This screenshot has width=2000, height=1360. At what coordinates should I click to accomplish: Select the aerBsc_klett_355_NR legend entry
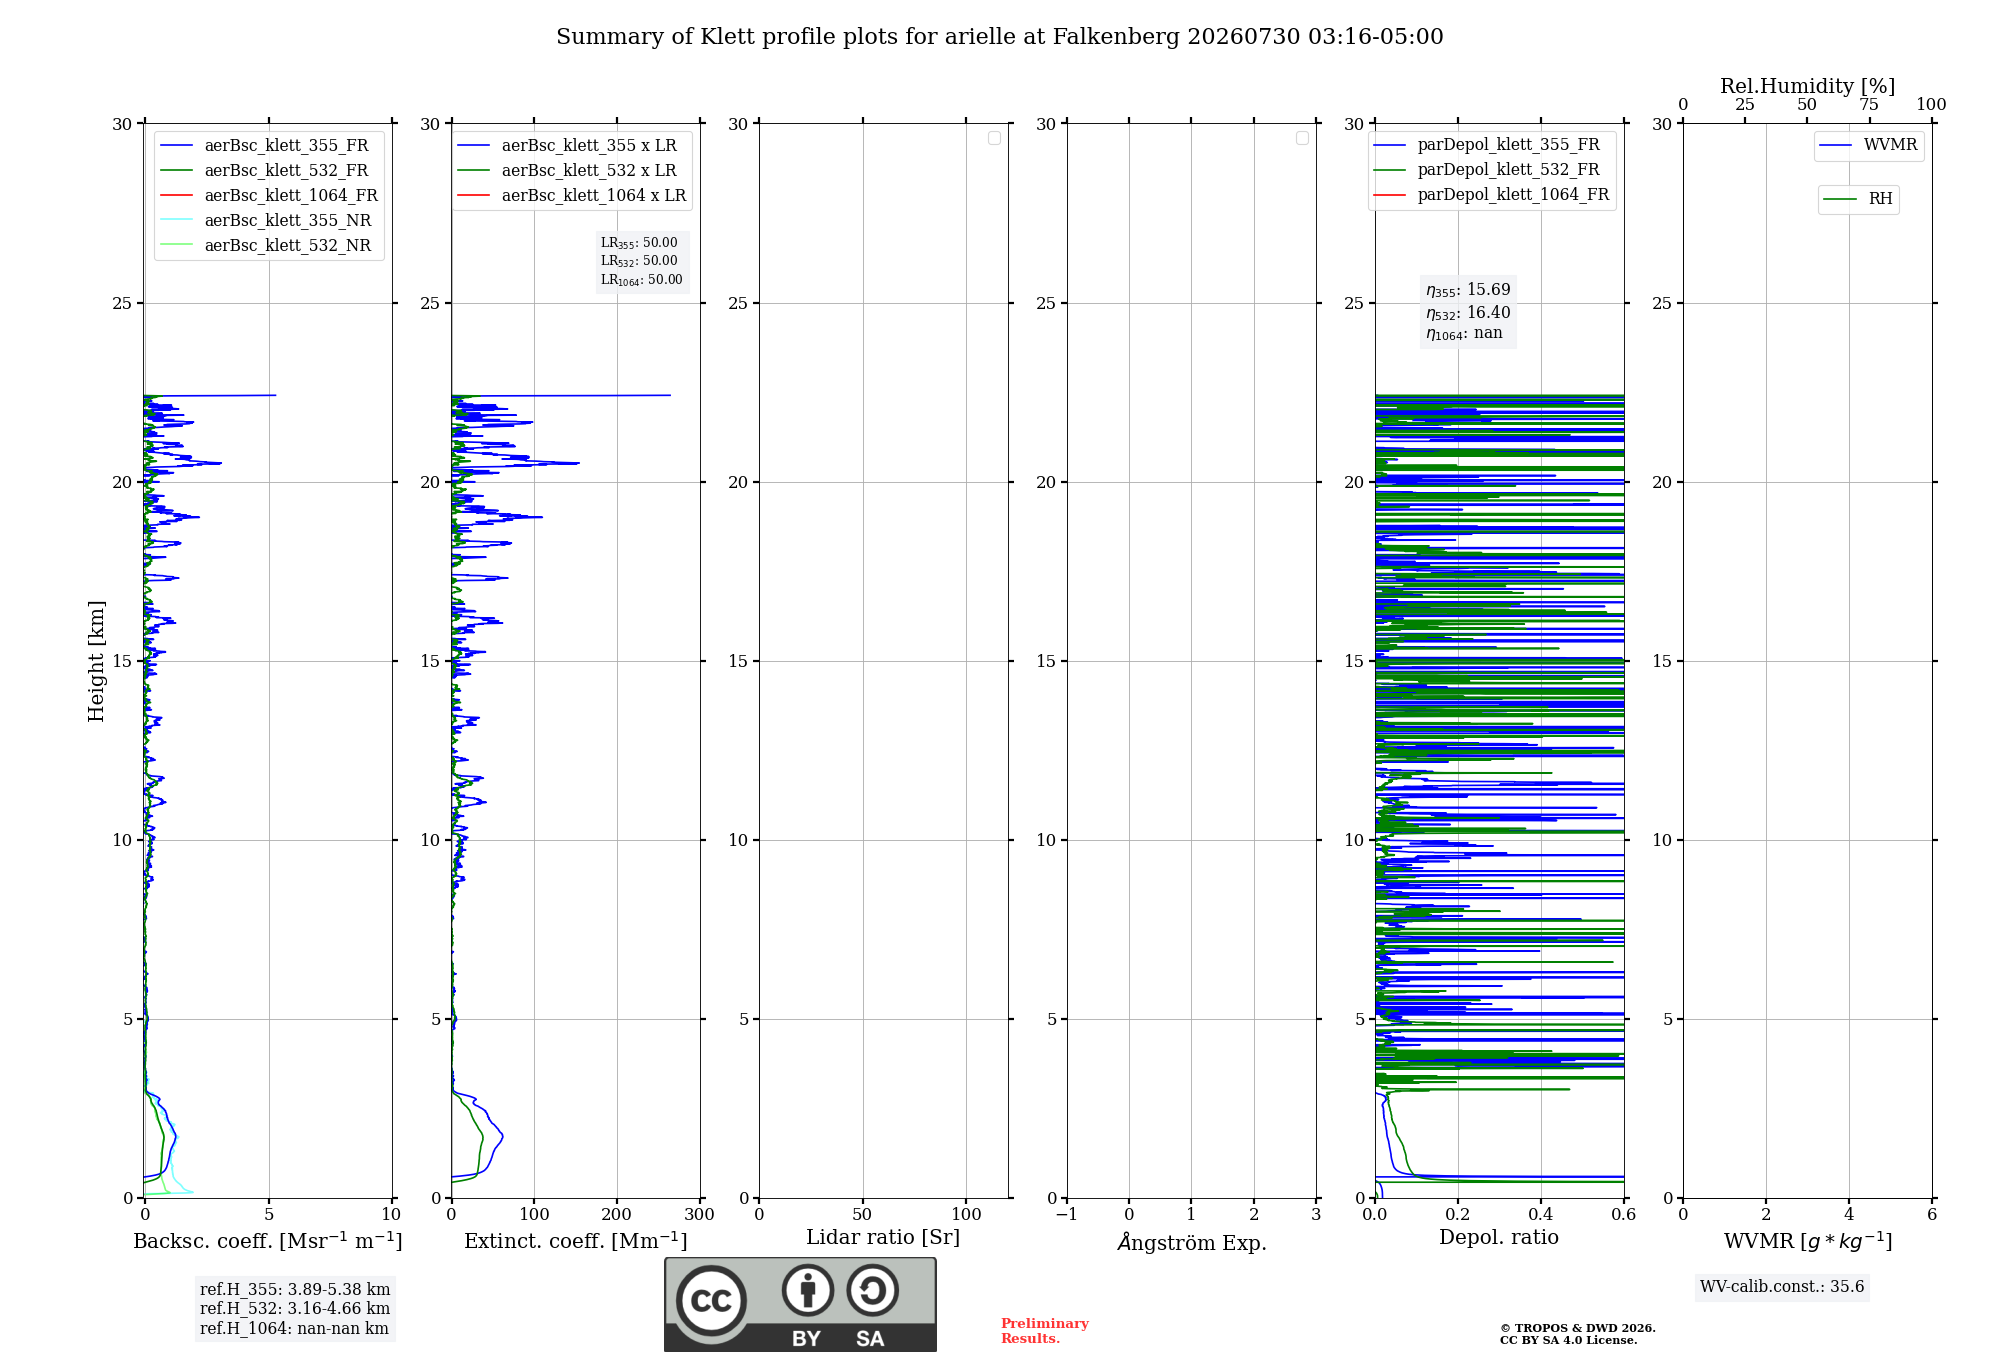268,221
